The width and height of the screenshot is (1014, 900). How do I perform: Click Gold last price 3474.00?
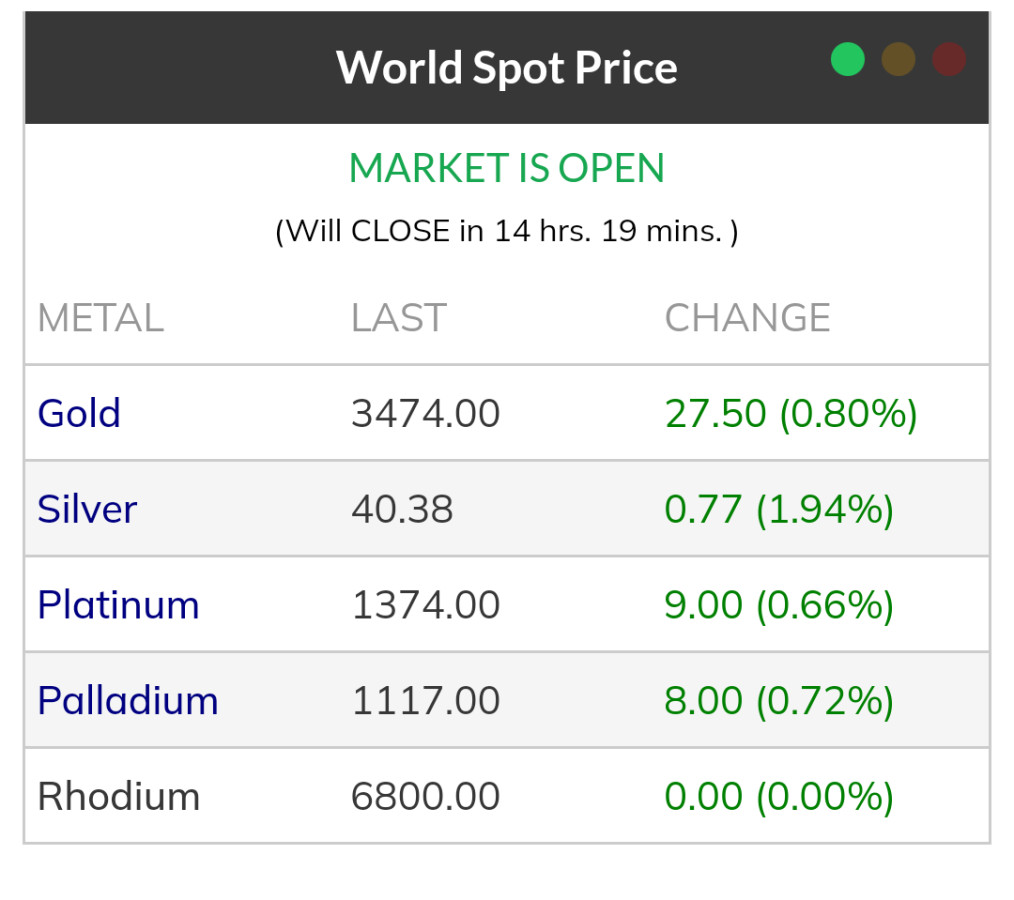pos(425,413)
